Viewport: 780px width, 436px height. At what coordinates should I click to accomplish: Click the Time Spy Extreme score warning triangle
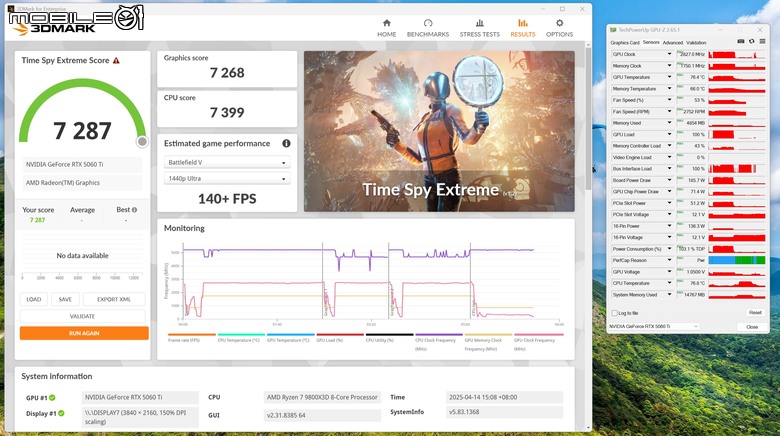116,61
